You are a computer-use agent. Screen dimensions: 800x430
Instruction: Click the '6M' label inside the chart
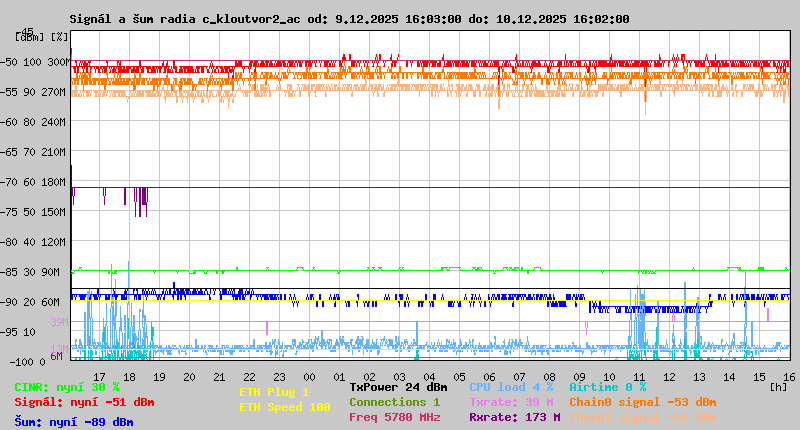click(x=57, y=356)
